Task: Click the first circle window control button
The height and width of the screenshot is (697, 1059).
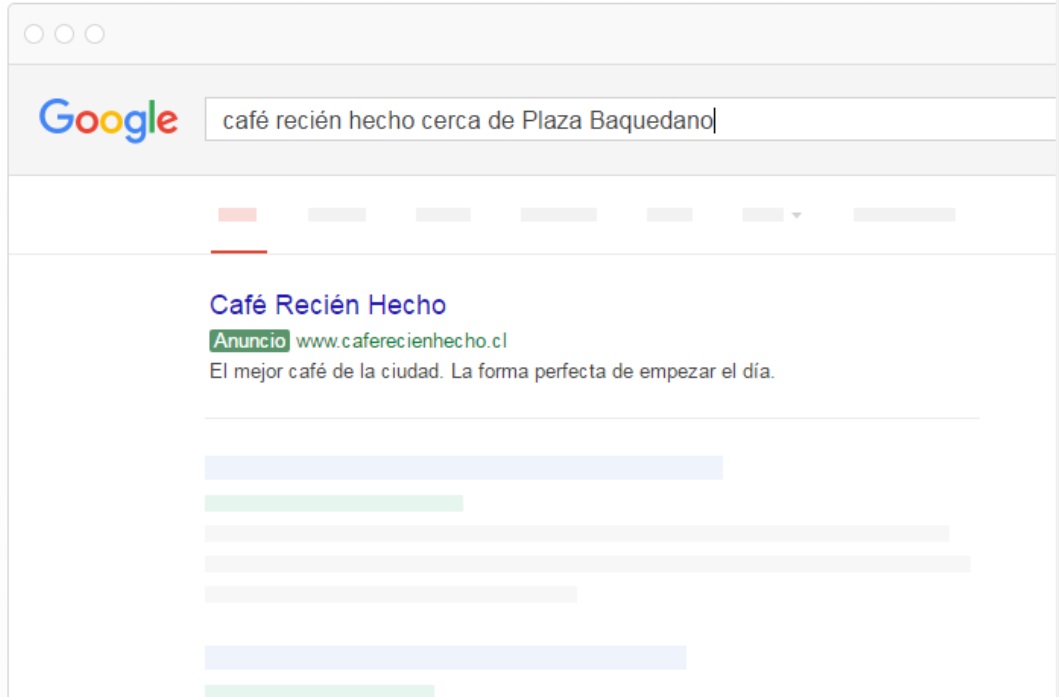Action: coord(34,35)
